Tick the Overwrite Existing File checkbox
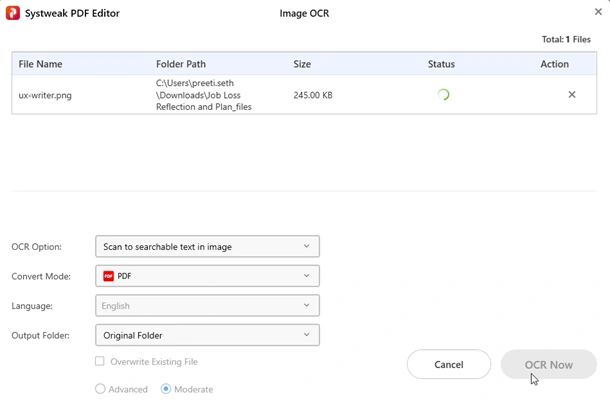This screenshot has width=610, height=404. tap(100, 361)
